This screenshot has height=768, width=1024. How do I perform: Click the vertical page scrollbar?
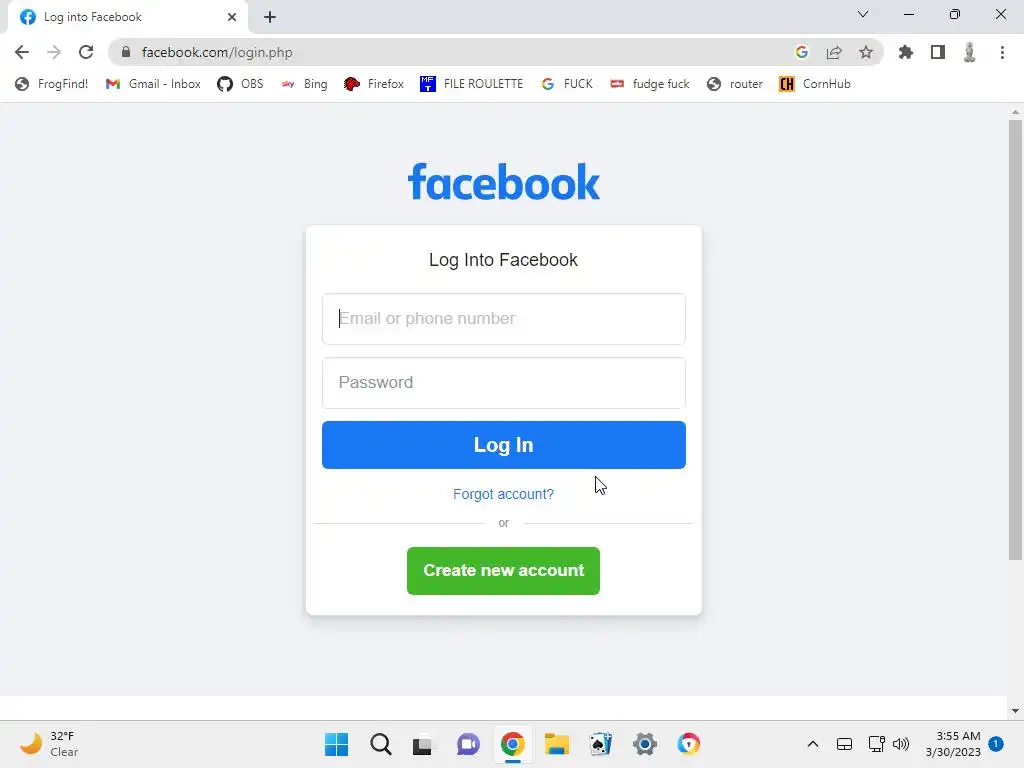pyautogui.click(x=1015, y=340)
